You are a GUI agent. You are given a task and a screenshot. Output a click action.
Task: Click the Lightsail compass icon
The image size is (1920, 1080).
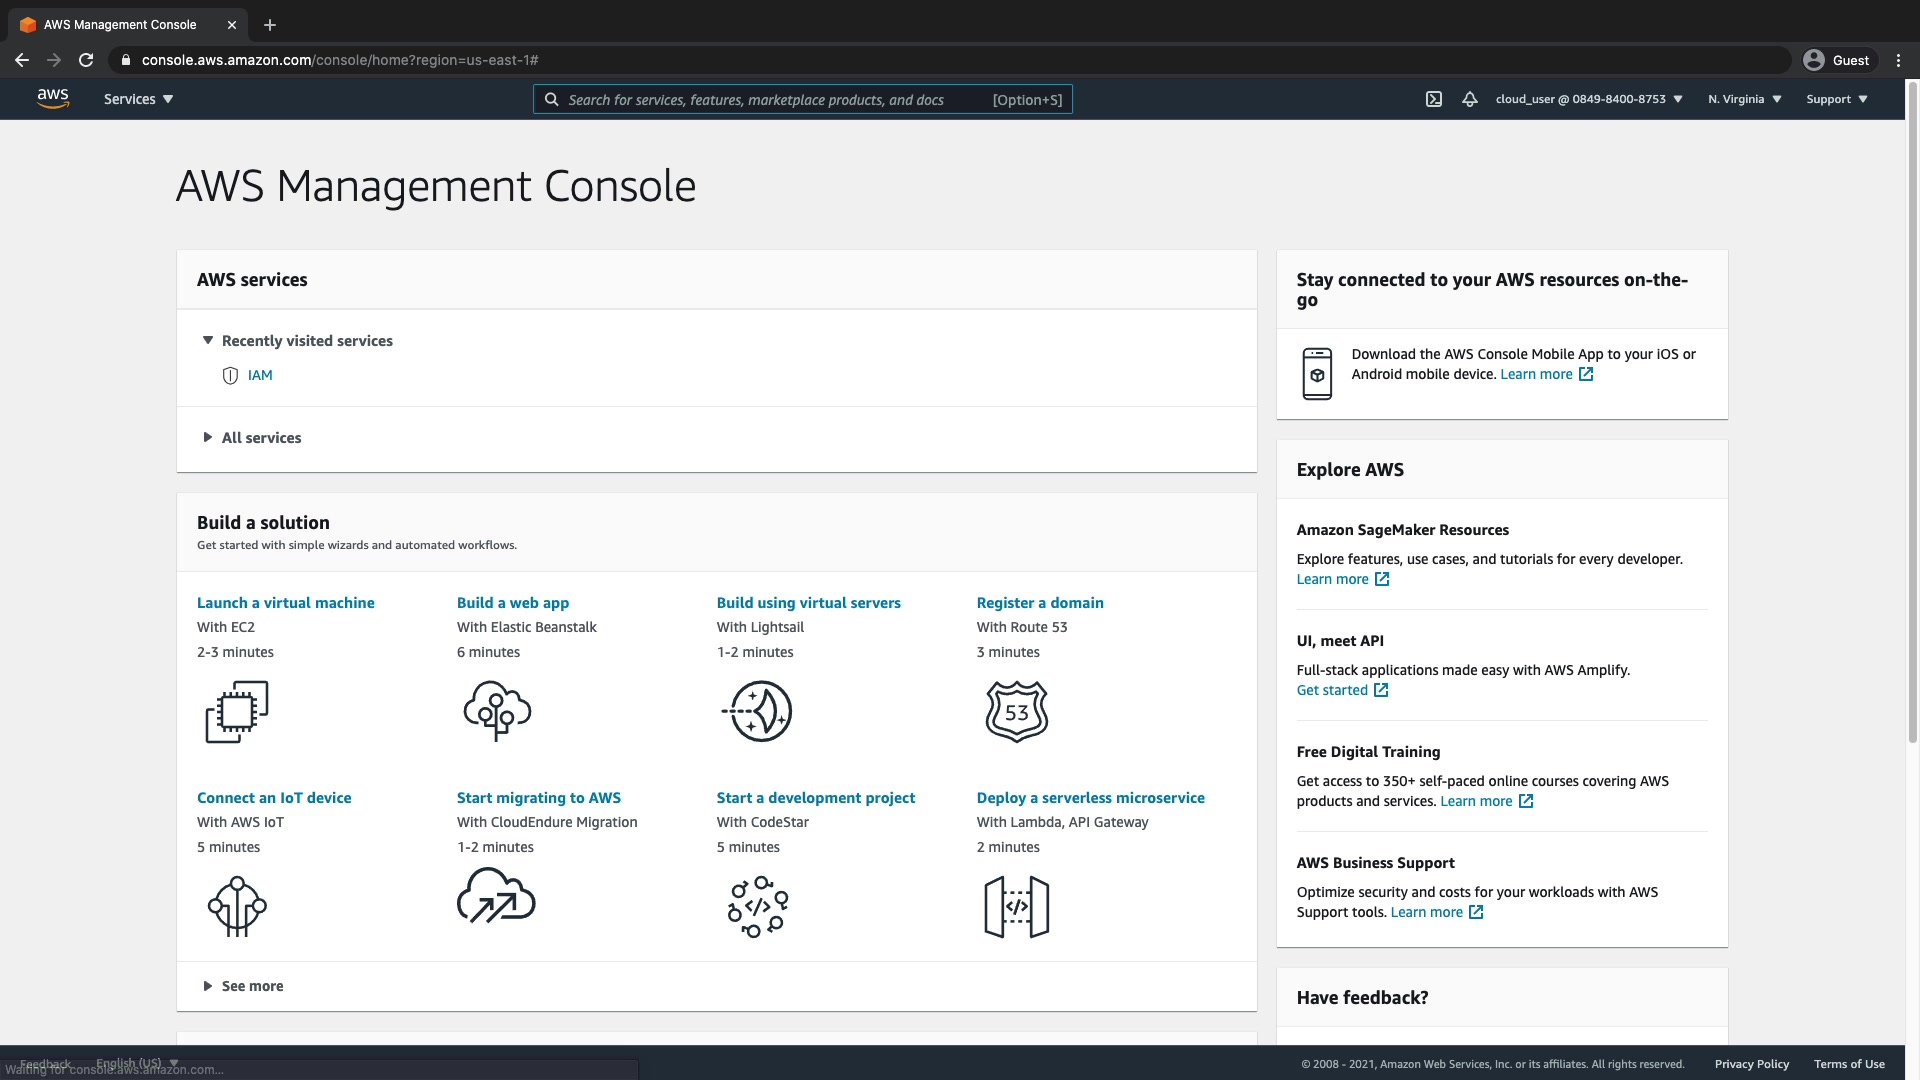point(757,711)
